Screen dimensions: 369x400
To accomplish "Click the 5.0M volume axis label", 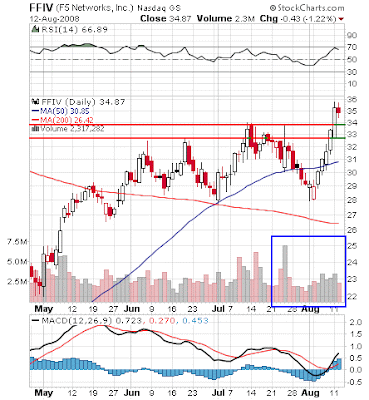I will tap(17, 262).
